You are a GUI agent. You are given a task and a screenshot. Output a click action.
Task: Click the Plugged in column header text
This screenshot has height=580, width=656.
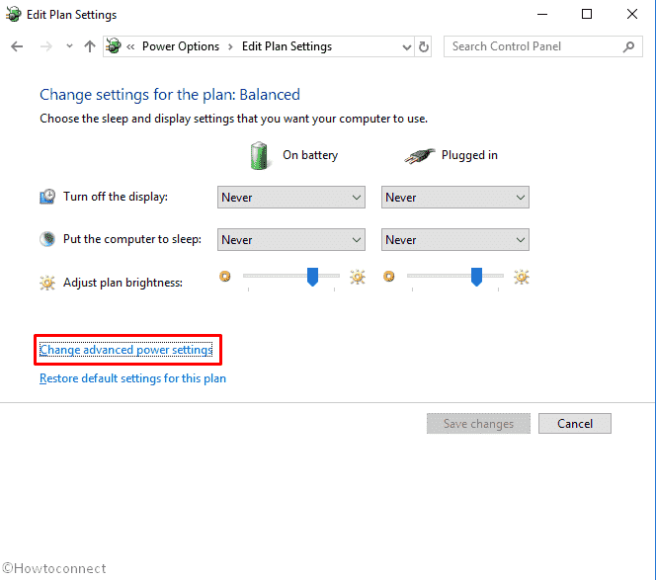469,155
